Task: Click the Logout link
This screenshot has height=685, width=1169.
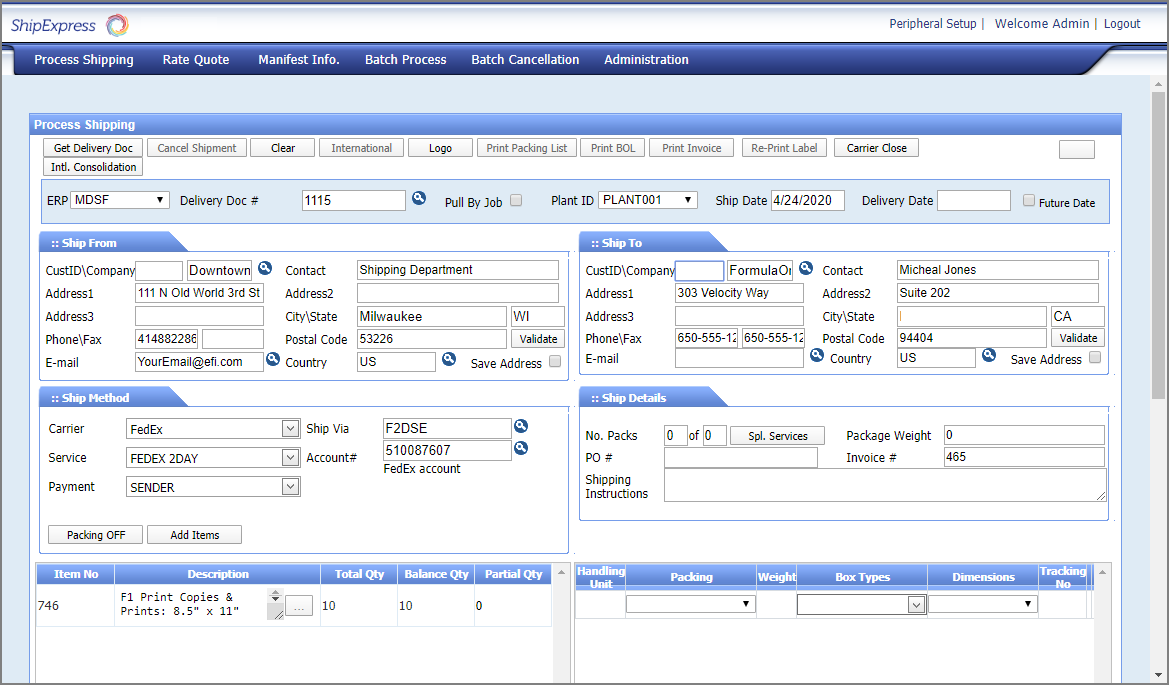Action: coord(1122,24)
